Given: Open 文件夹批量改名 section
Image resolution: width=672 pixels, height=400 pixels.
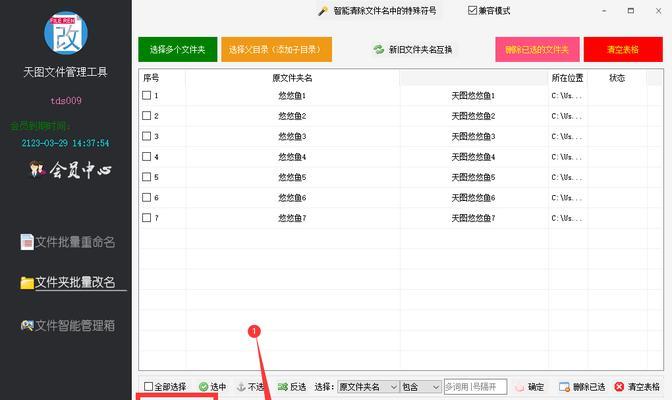Looking at the screenshot, I should 68,283.
